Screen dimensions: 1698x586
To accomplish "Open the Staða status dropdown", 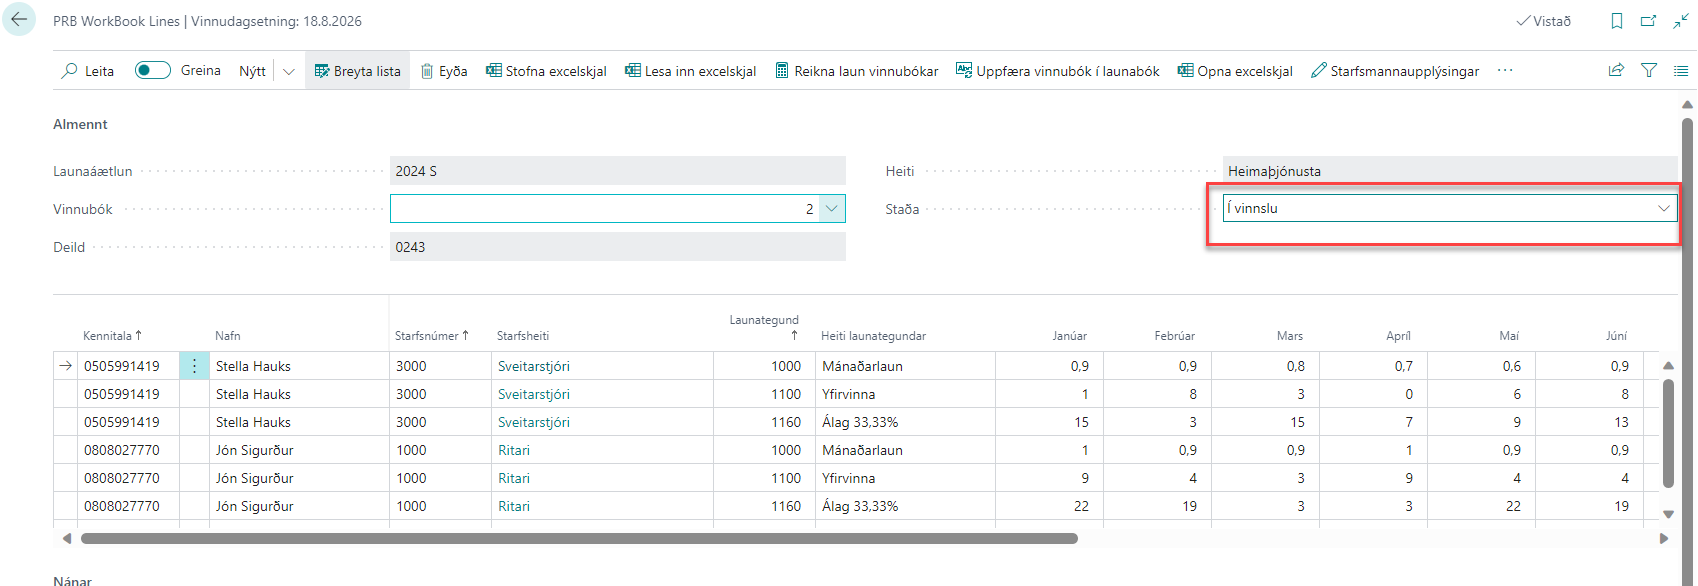I will pyautogui.click(x=1663, y=208).
